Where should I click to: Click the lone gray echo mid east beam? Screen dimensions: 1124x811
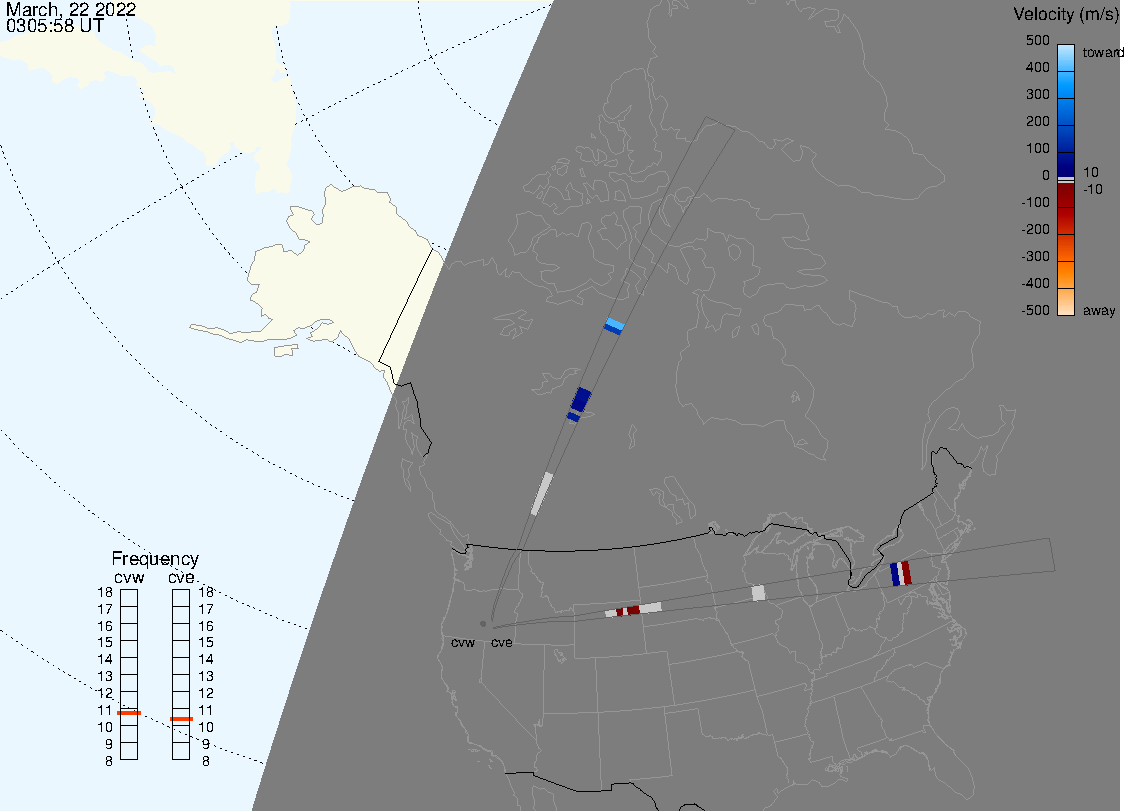click(x=758, y=593)
